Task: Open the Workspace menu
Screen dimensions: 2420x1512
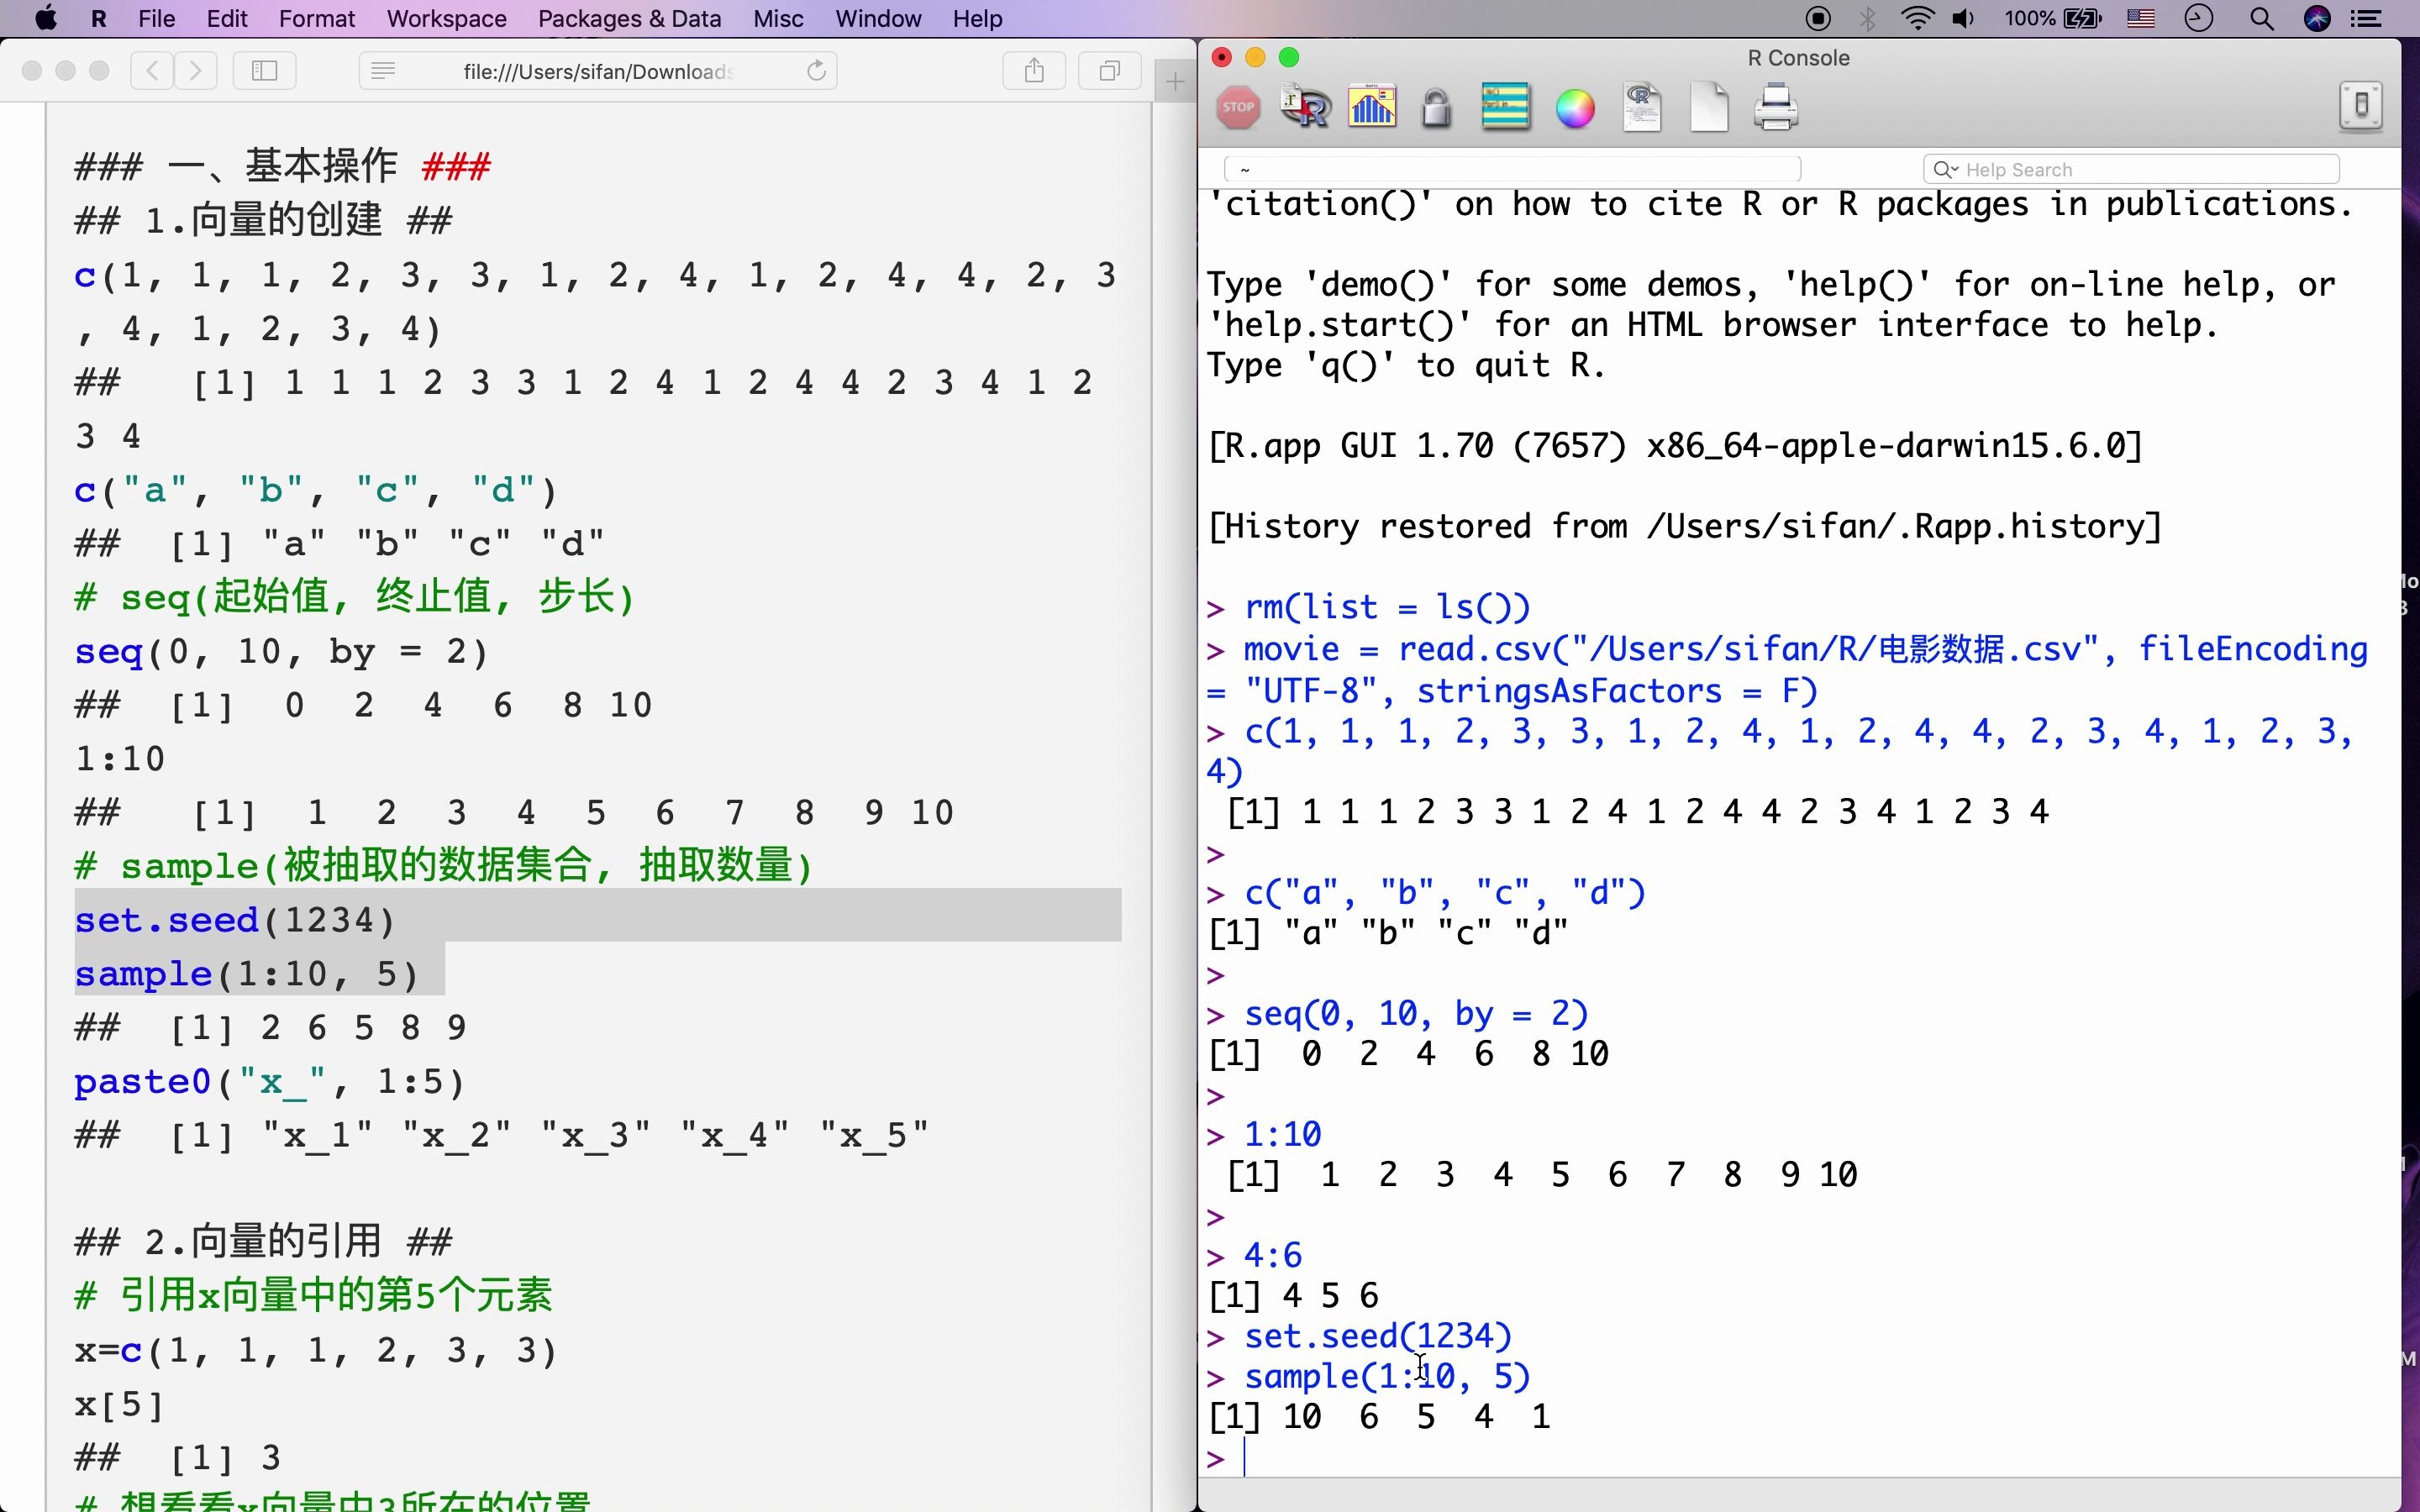Action: click(x=446, y=19)
